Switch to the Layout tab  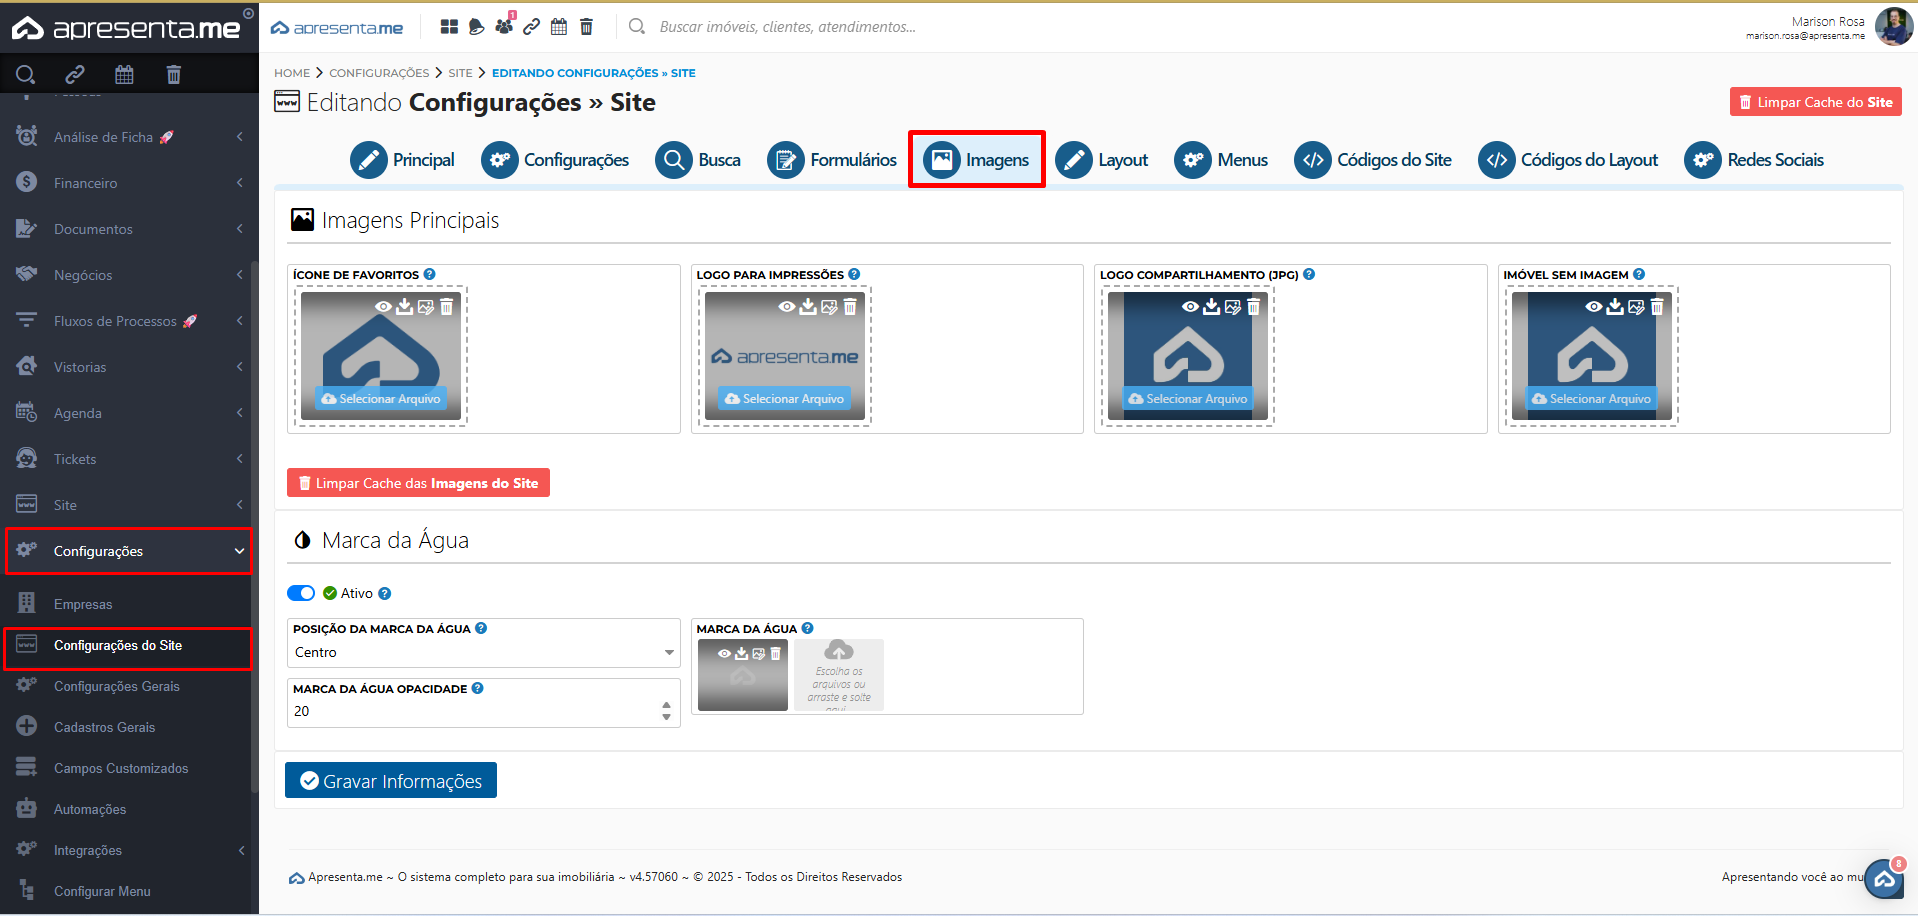[x=1102, y=160]
